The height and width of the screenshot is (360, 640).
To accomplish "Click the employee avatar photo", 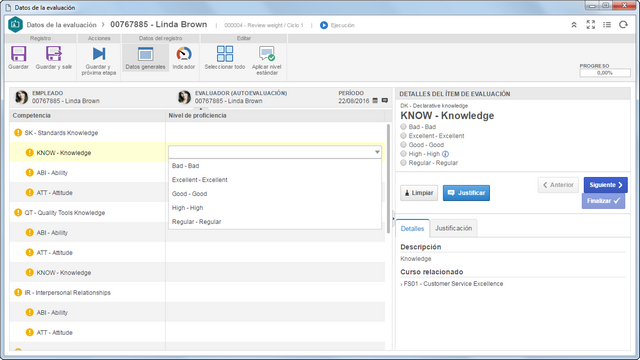I will coord(21,98).
